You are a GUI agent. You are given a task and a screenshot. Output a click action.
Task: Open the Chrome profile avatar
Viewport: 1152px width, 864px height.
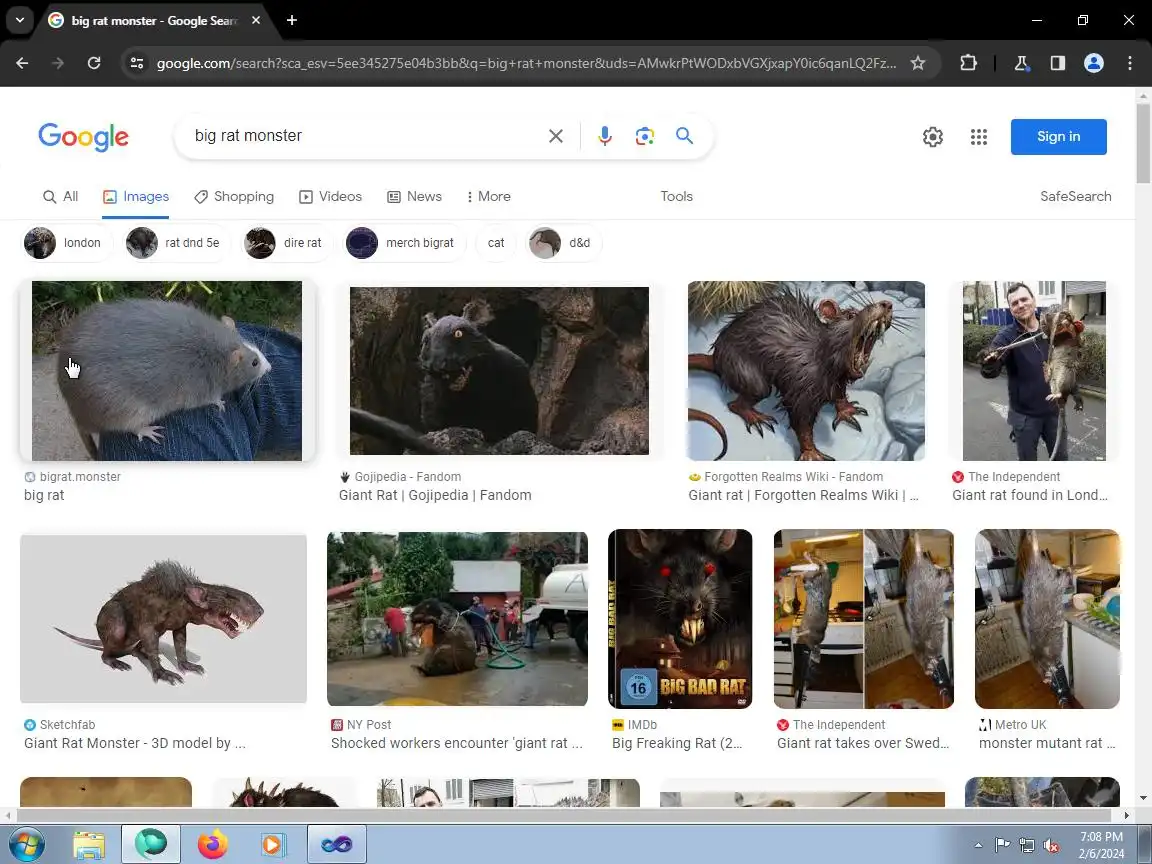pos(1094,63)
